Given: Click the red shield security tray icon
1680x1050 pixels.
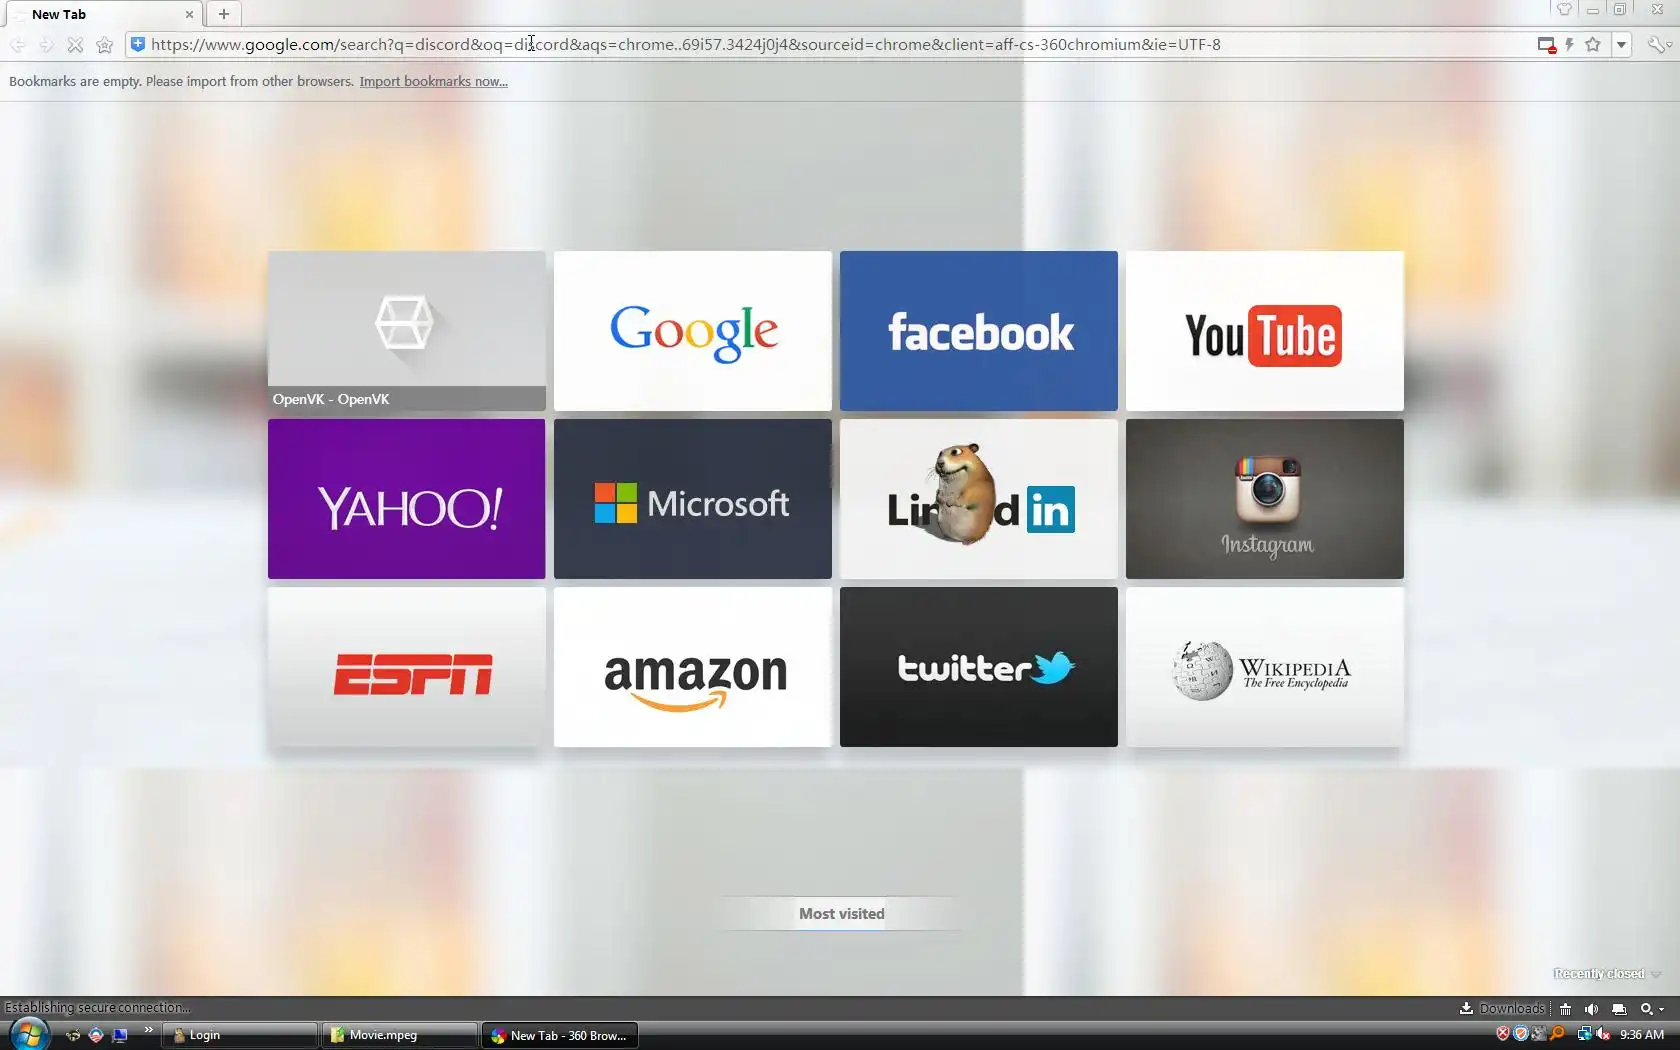Looking at the screenshot, I should (1503, 1034).
